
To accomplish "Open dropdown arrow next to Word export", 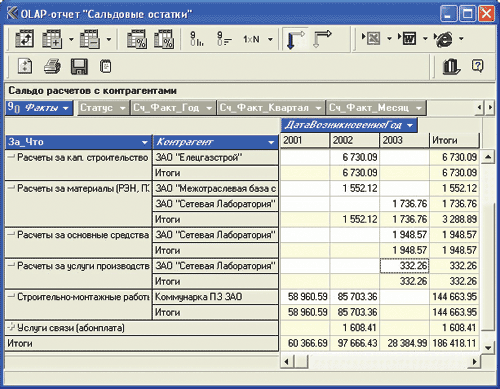I will [425, 39].
